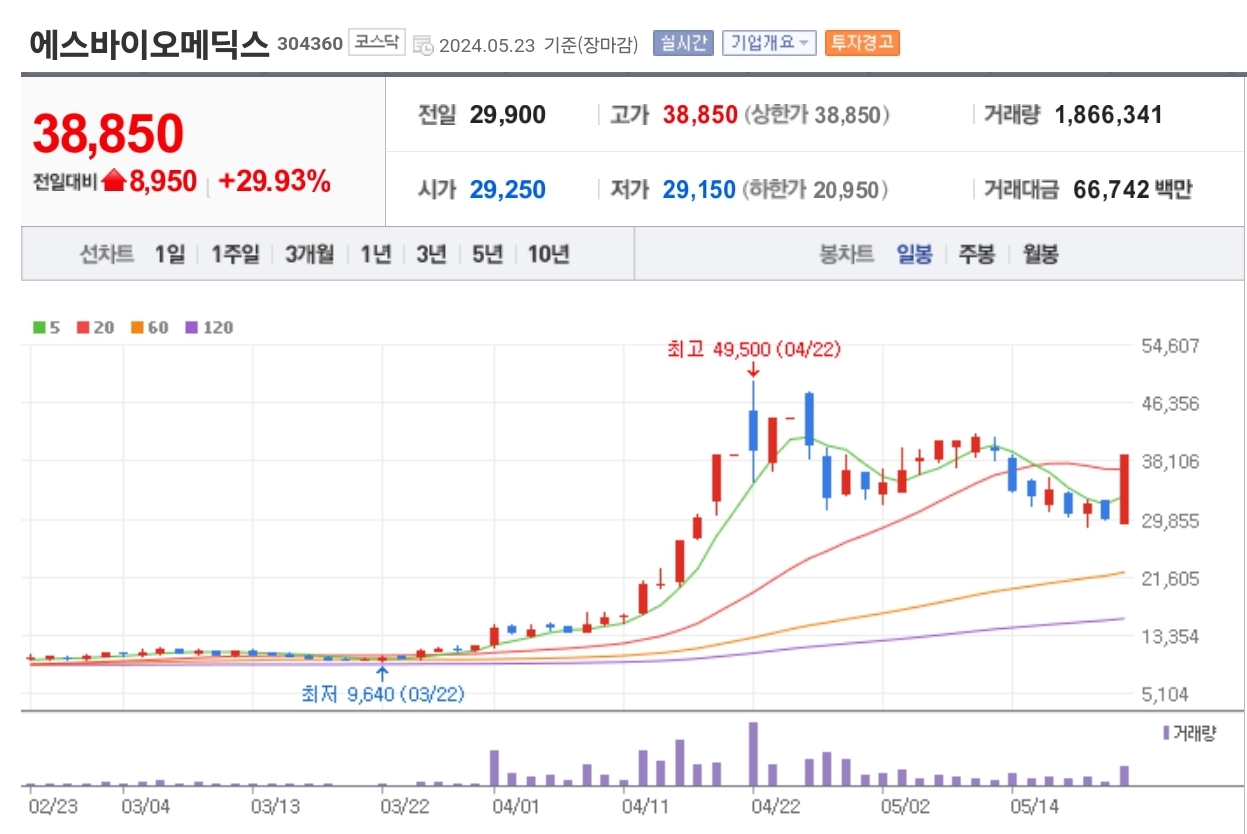Viewport: 1247px width, 834px height.
Task: Click the 실시간 real-time button
Action: (x=683, y=43)
